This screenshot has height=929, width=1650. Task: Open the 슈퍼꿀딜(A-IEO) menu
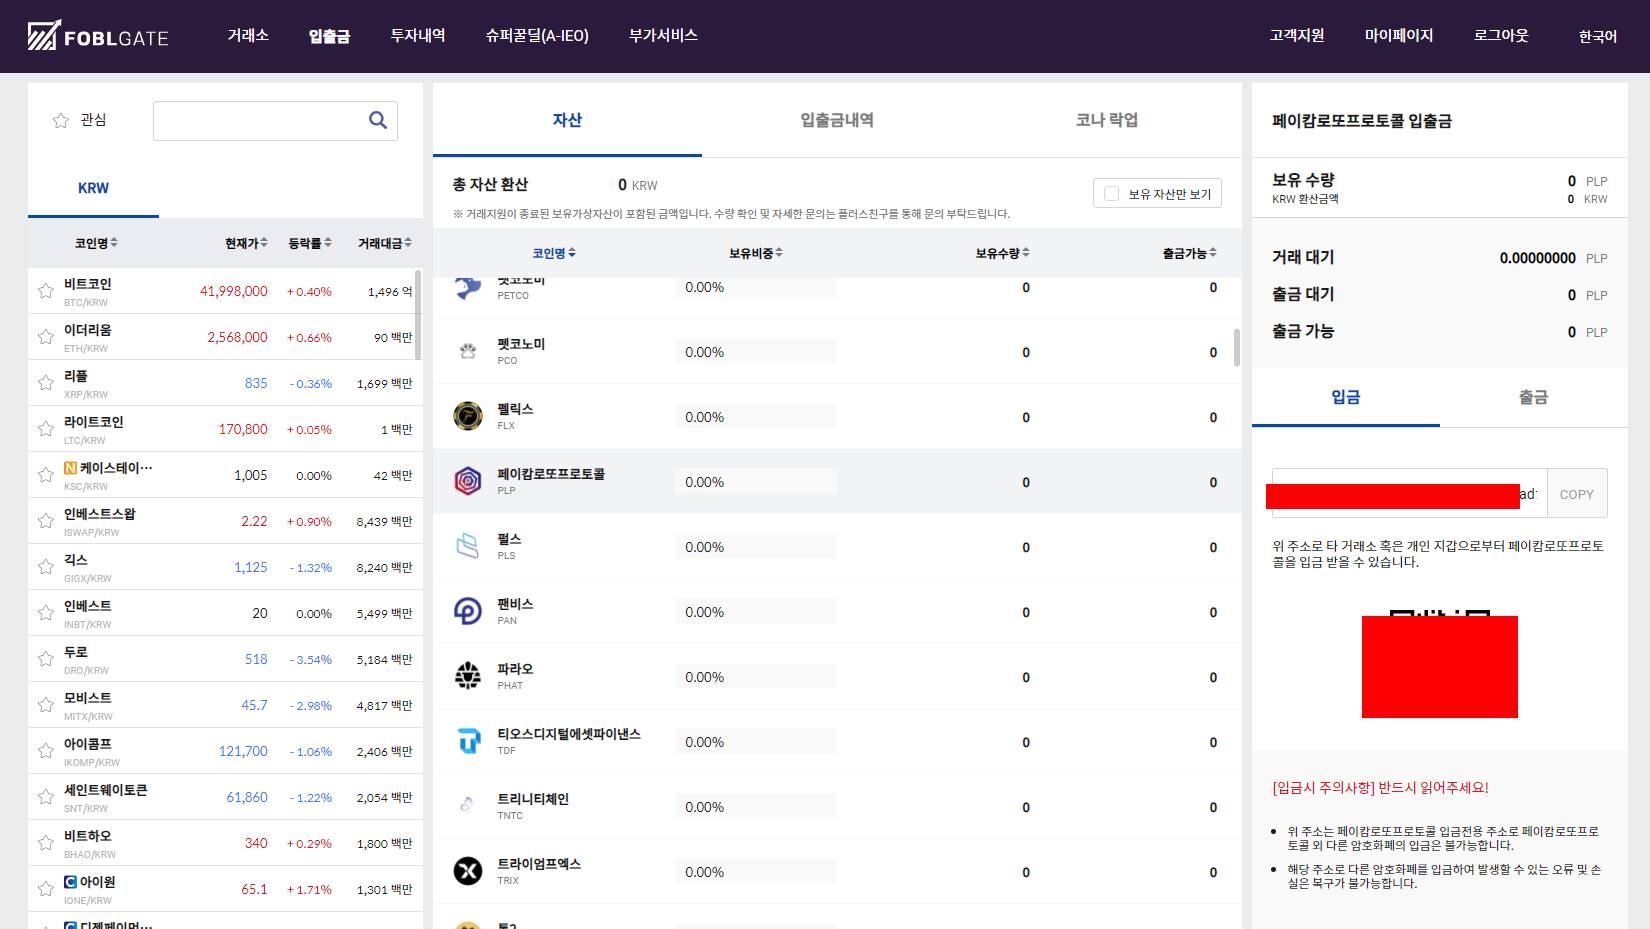(x=537, y=35)
